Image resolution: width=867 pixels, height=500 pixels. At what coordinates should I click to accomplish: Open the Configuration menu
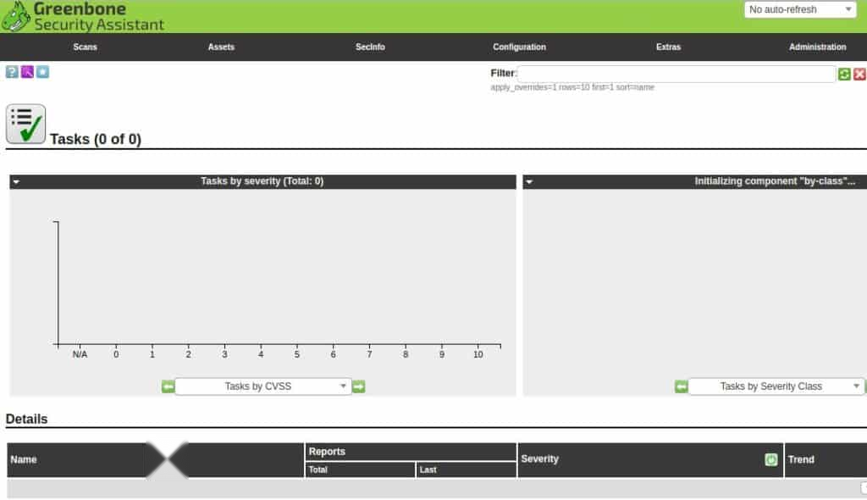click(x=519, y=47)
